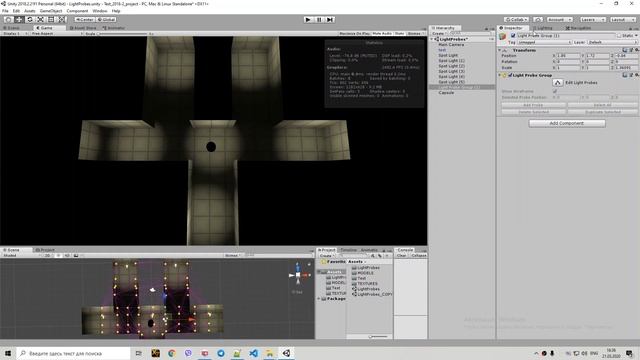Image resolution: width=640 pixels, height=360 pixels.
Task: Open the Account dropdown
Action: [560, 20]
